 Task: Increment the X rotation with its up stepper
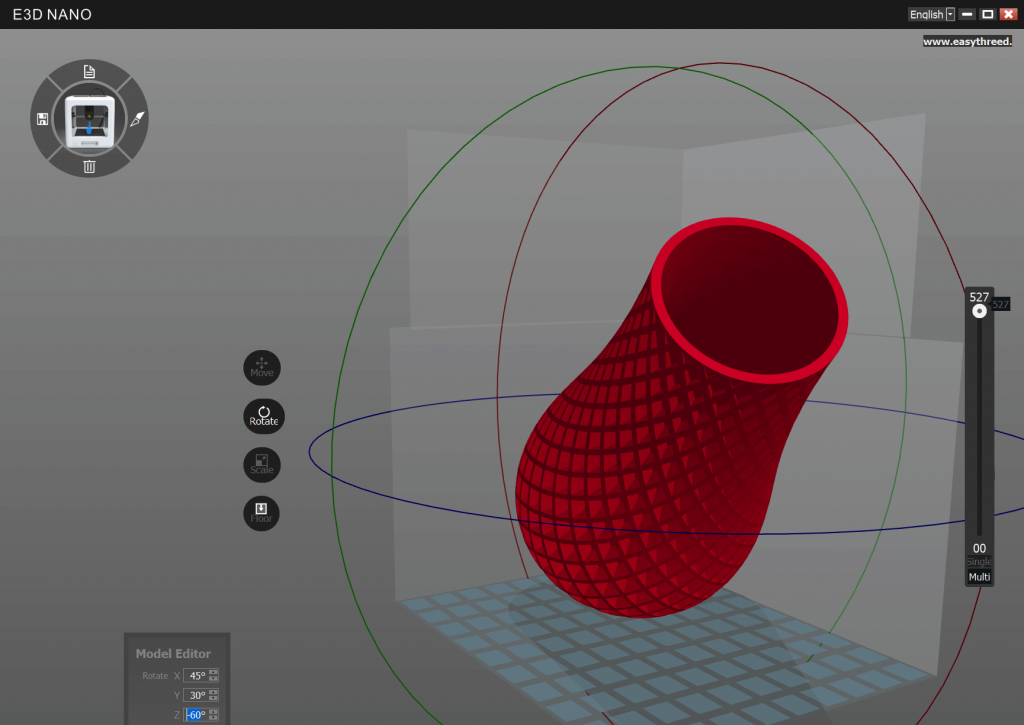[213, 671]
